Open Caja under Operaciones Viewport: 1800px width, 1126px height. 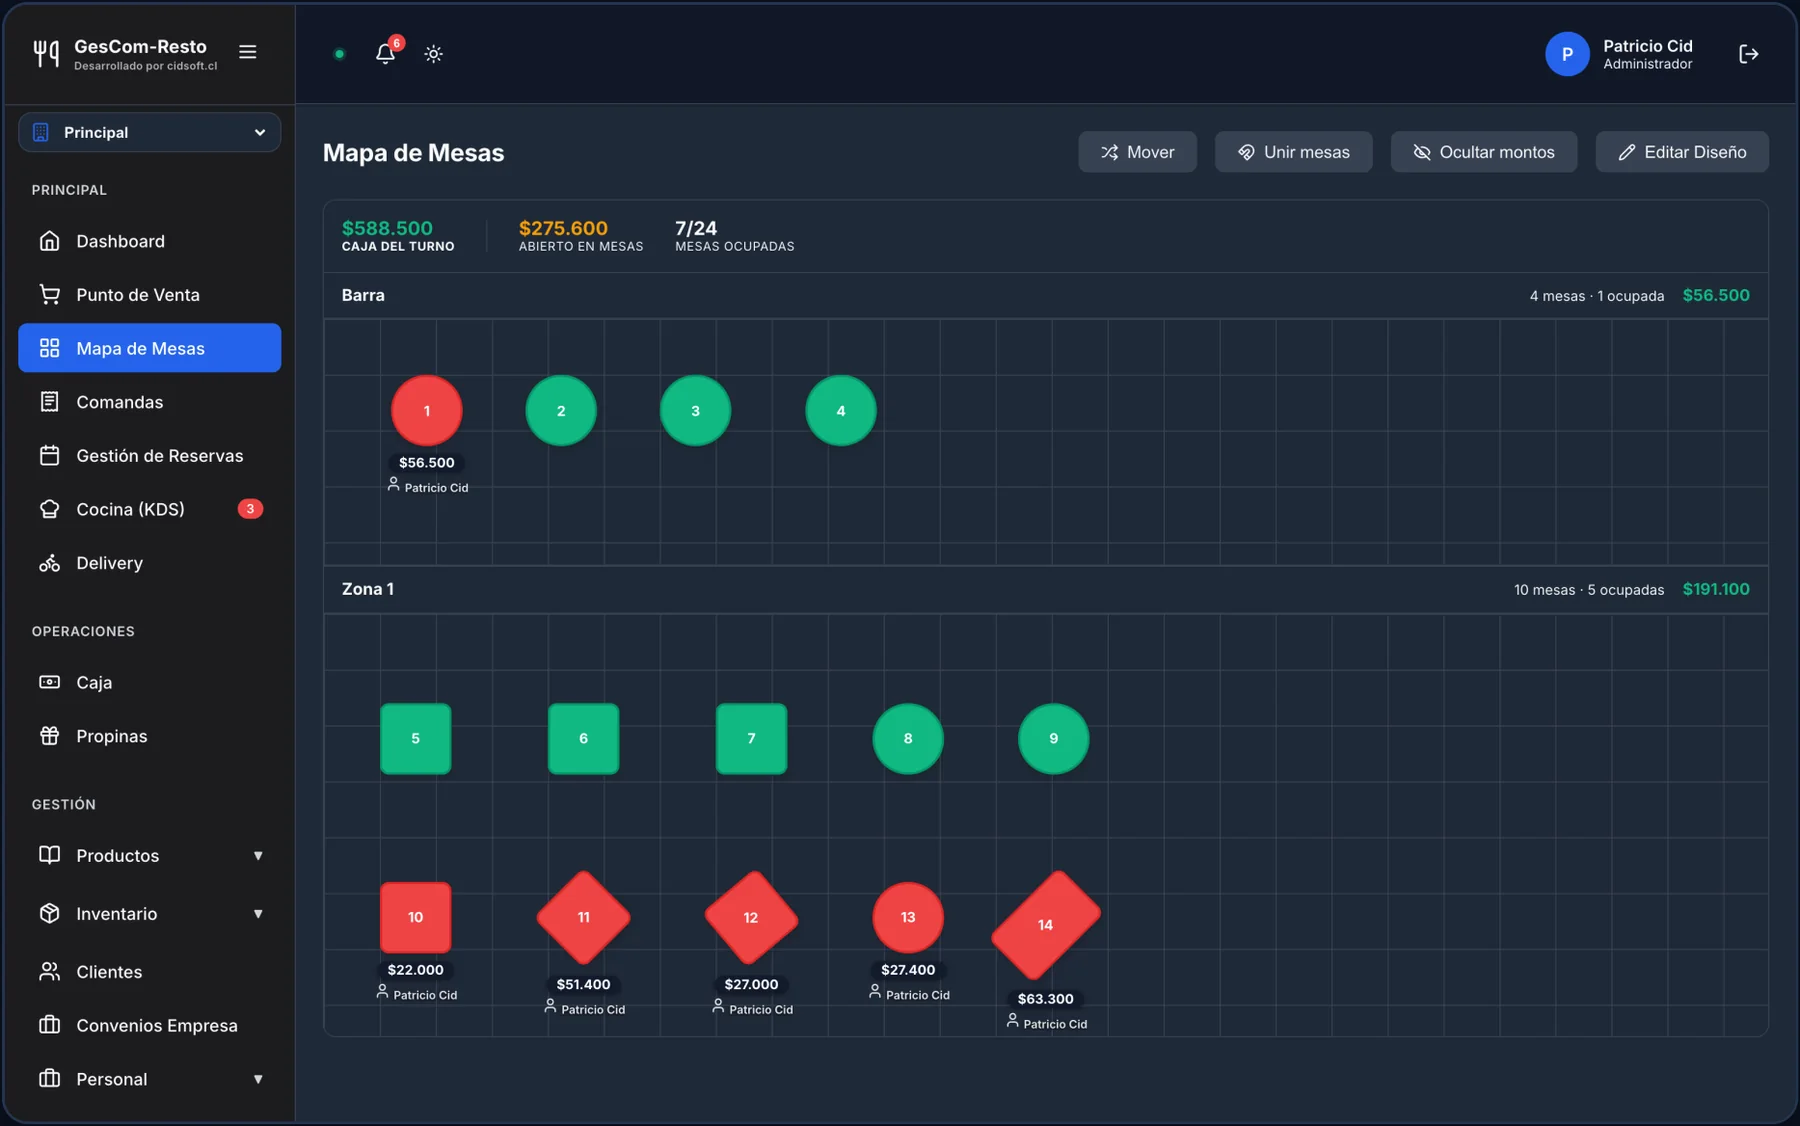coord(149,682)
